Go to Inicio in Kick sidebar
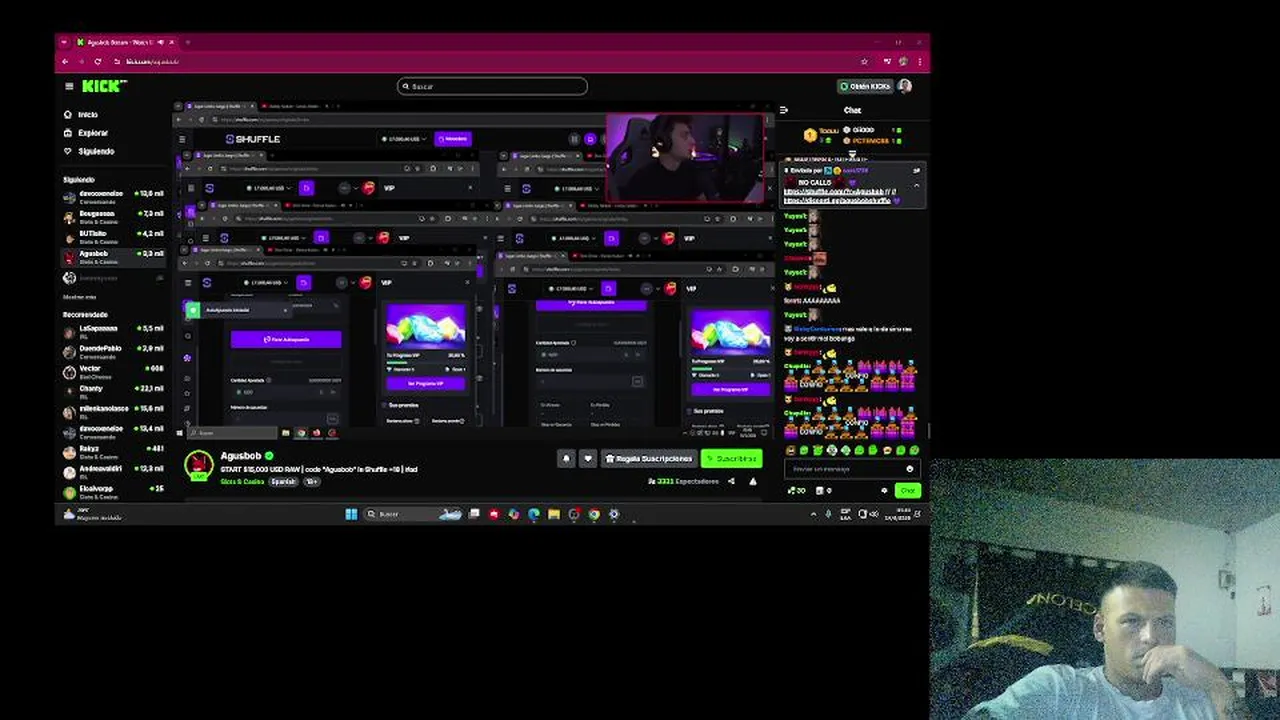This screenshot has width=1280, height=720. [x=81, y=115]
